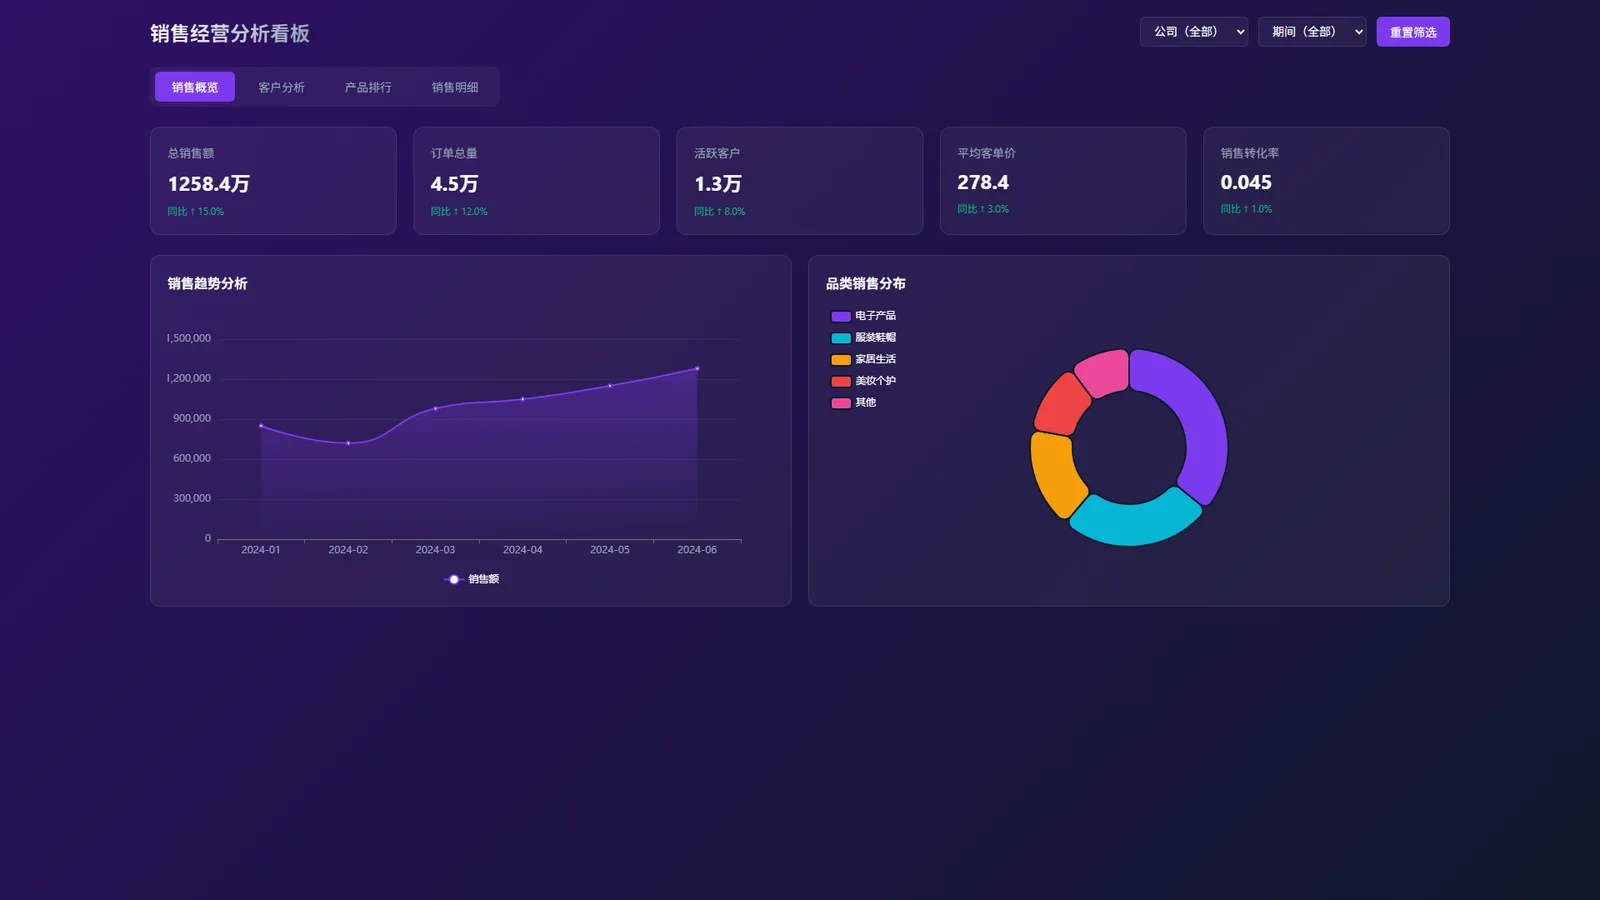Viewport: 1600px width, 900px height.
Task: Click the 同比 ↑ 12.0% growth text
Action: [x=459, y=212]
